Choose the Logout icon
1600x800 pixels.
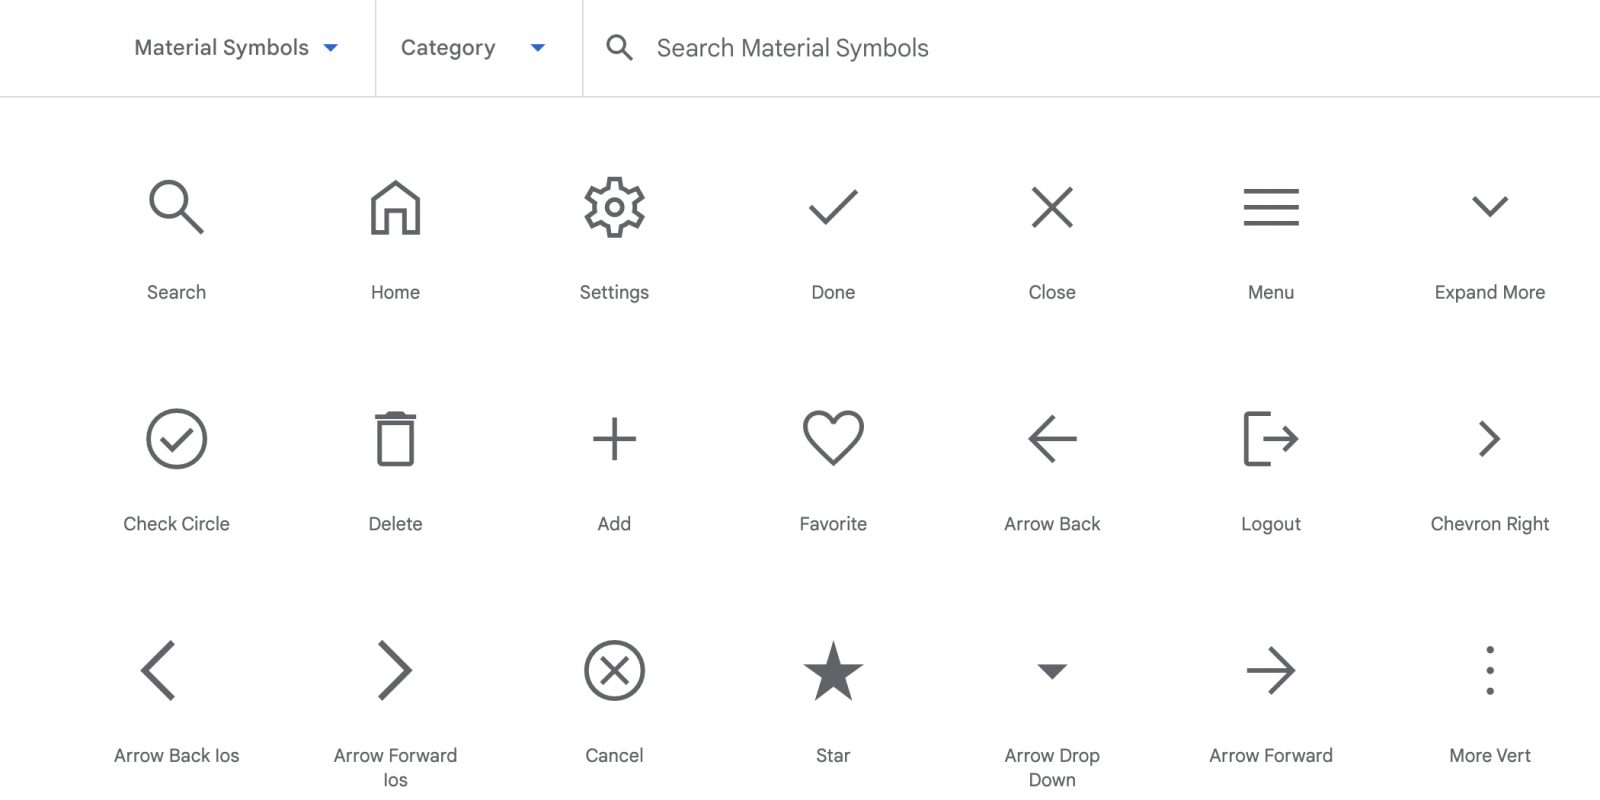tap(1270, 439)
